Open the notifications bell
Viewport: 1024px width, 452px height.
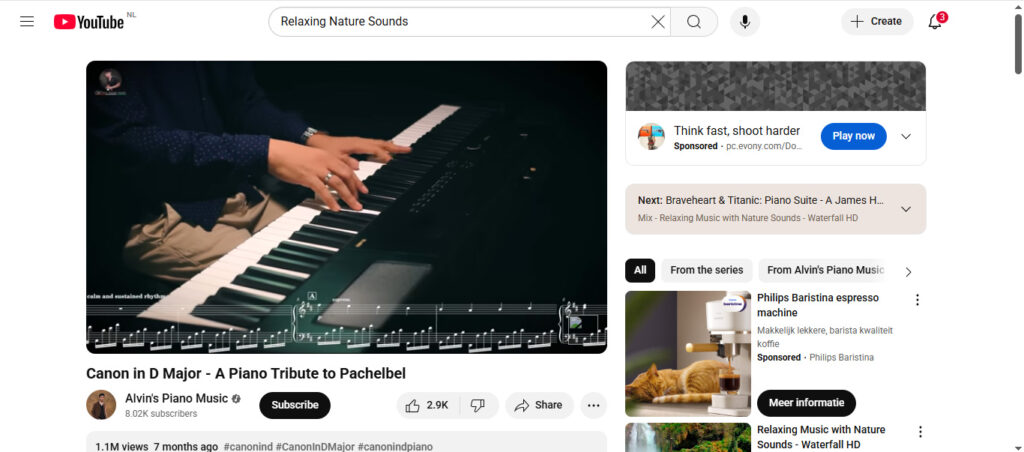pos(935,22)
